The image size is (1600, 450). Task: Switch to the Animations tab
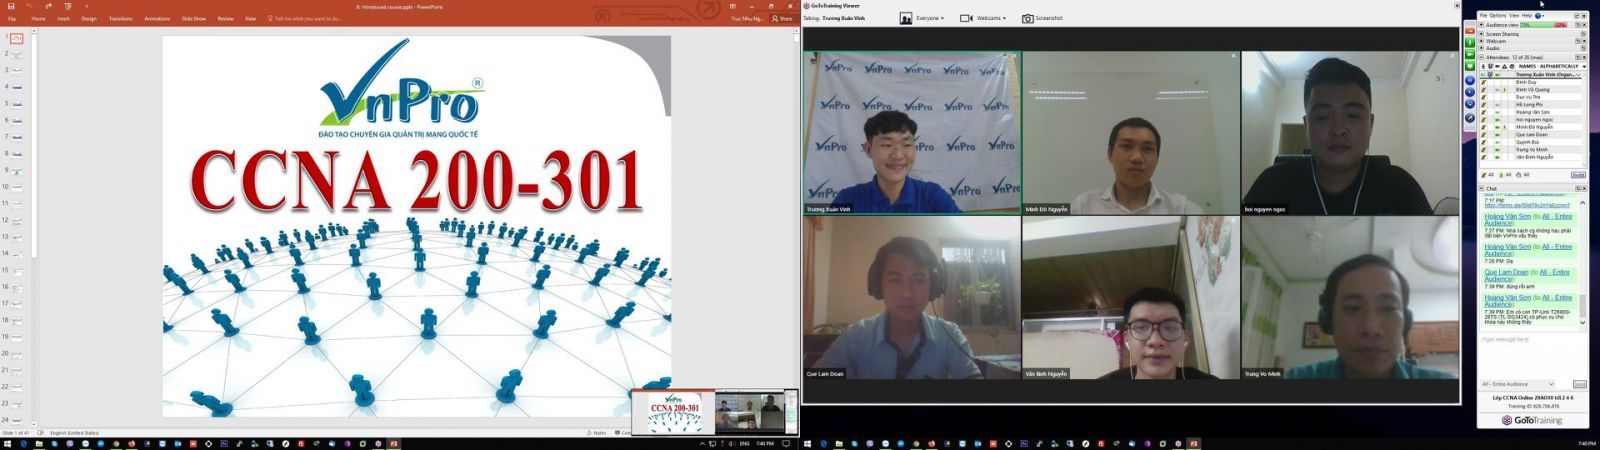tap(157, 18)
